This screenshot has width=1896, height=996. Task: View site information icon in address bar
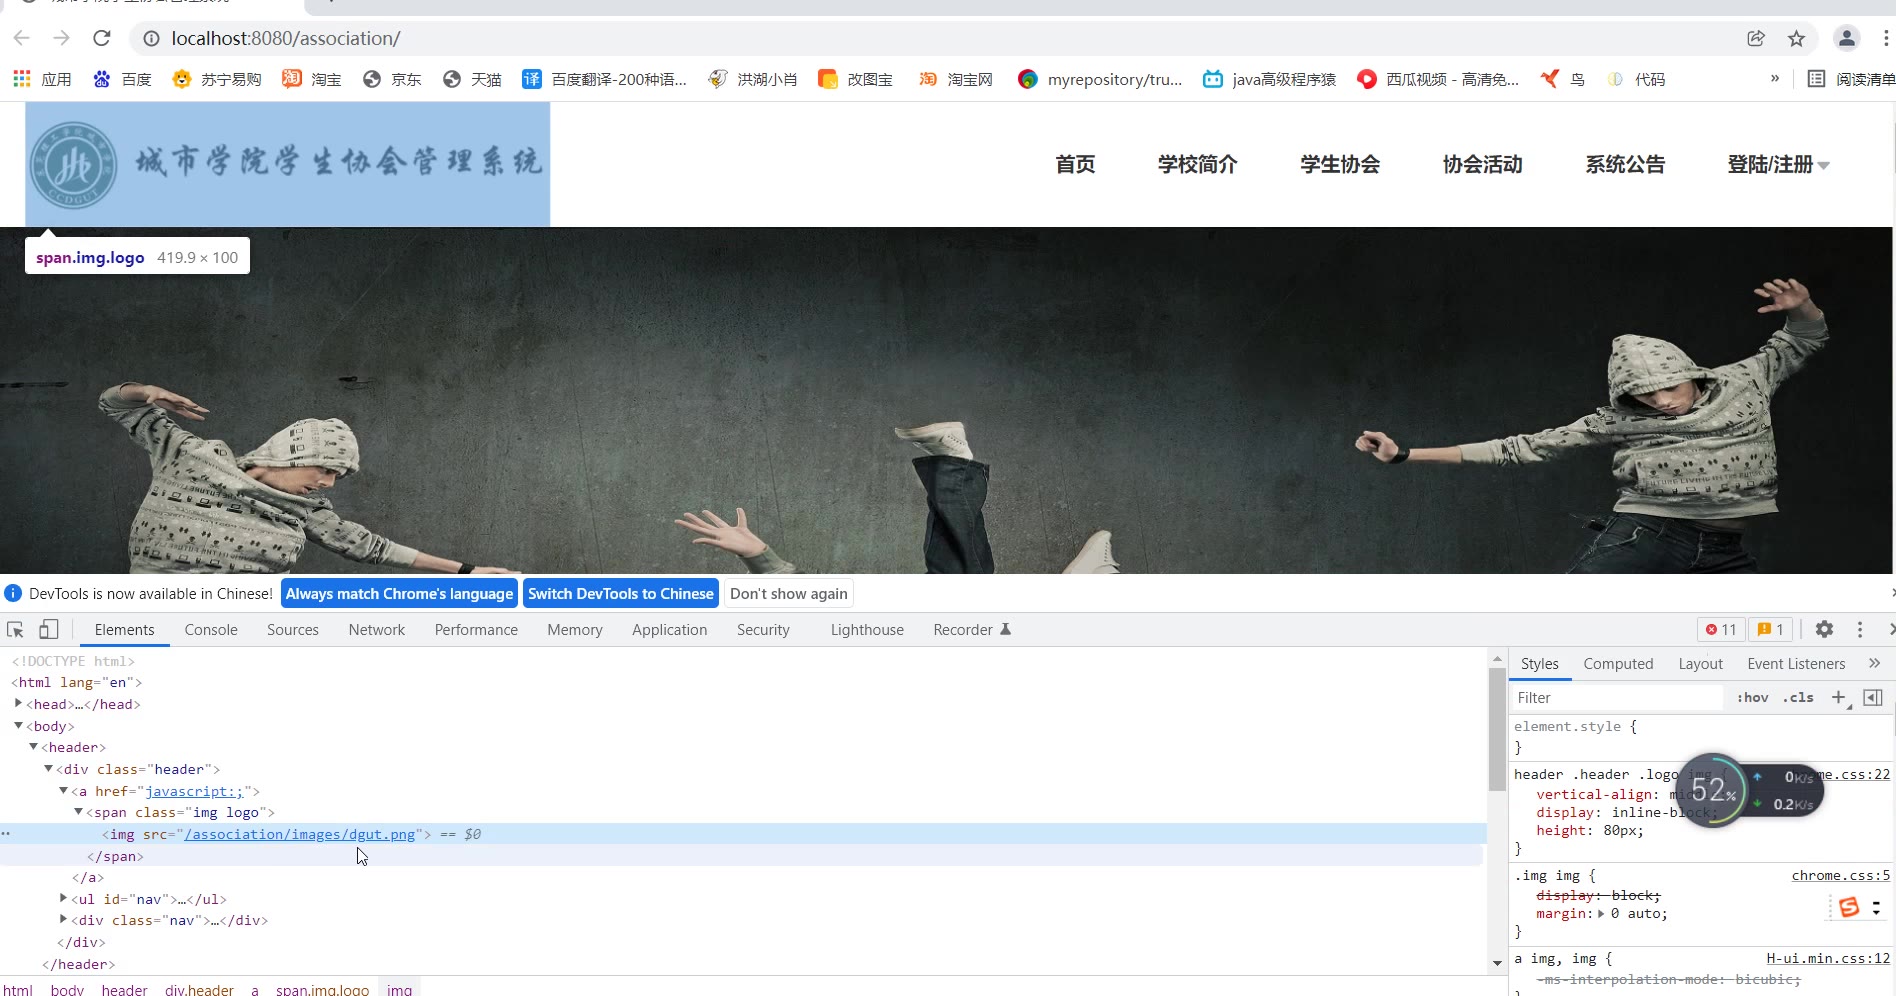point(151,38)
